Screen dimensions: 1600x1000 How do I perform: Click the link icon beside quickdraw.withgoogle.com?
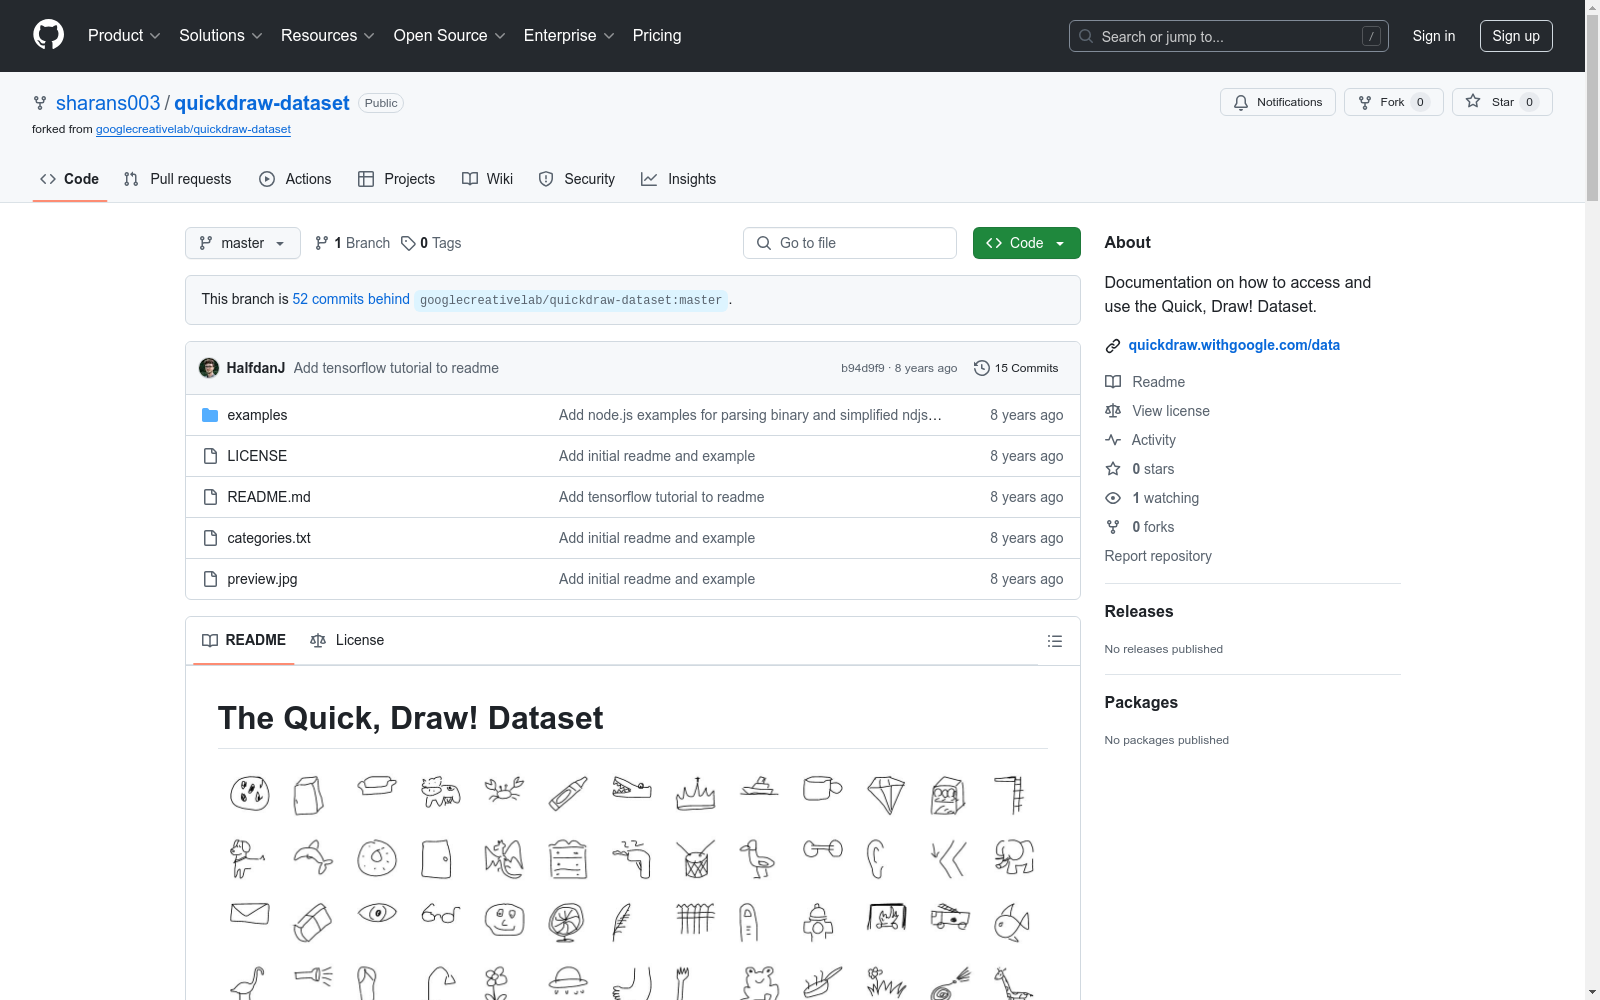[x=1113, y=346]
